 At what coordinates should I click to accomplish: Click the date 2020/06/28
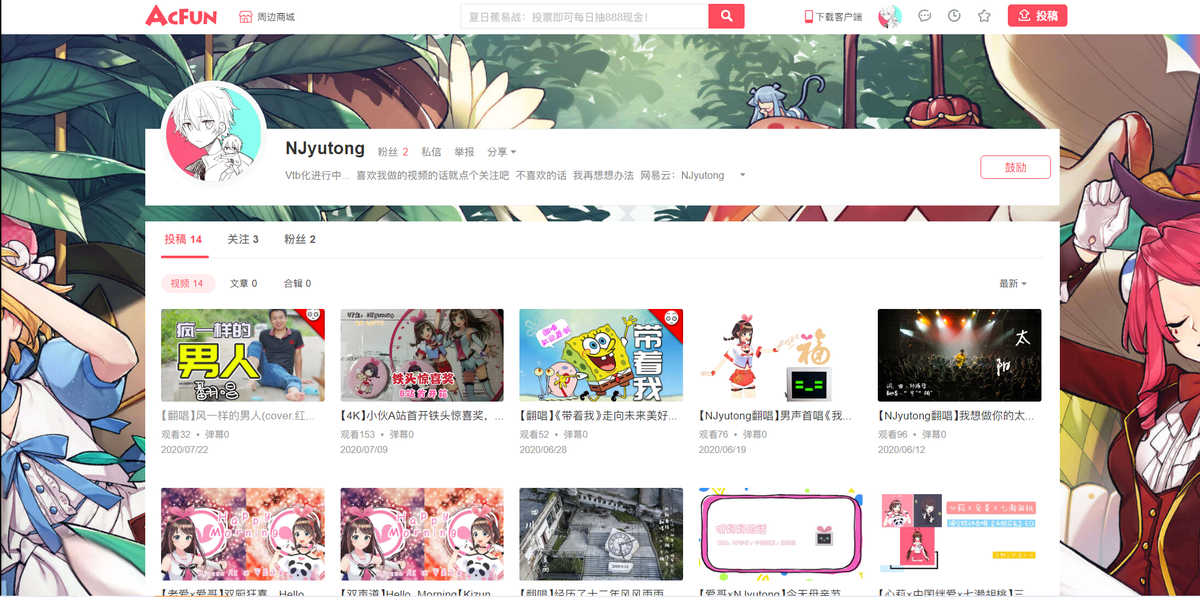[x=543, y=450]
